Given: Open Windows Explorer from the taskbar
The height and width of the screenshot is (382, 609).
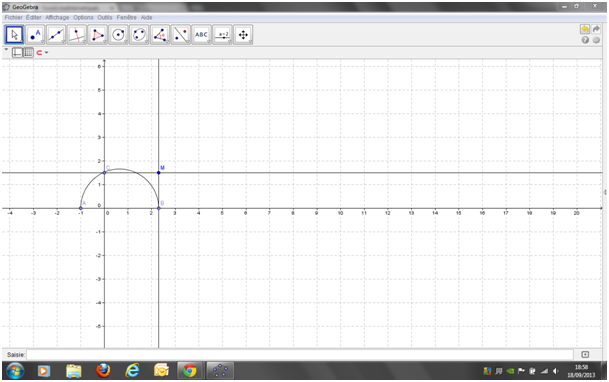Looking at the screenshot, I should click(x=73, y=371).
